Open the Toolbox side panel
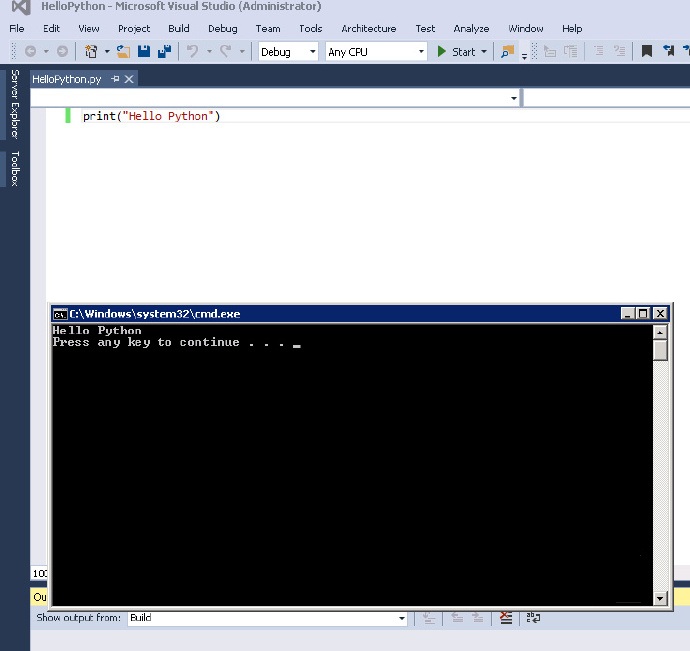Image resolution: width=690 pixels, height=651 pixels. (15, 168)
